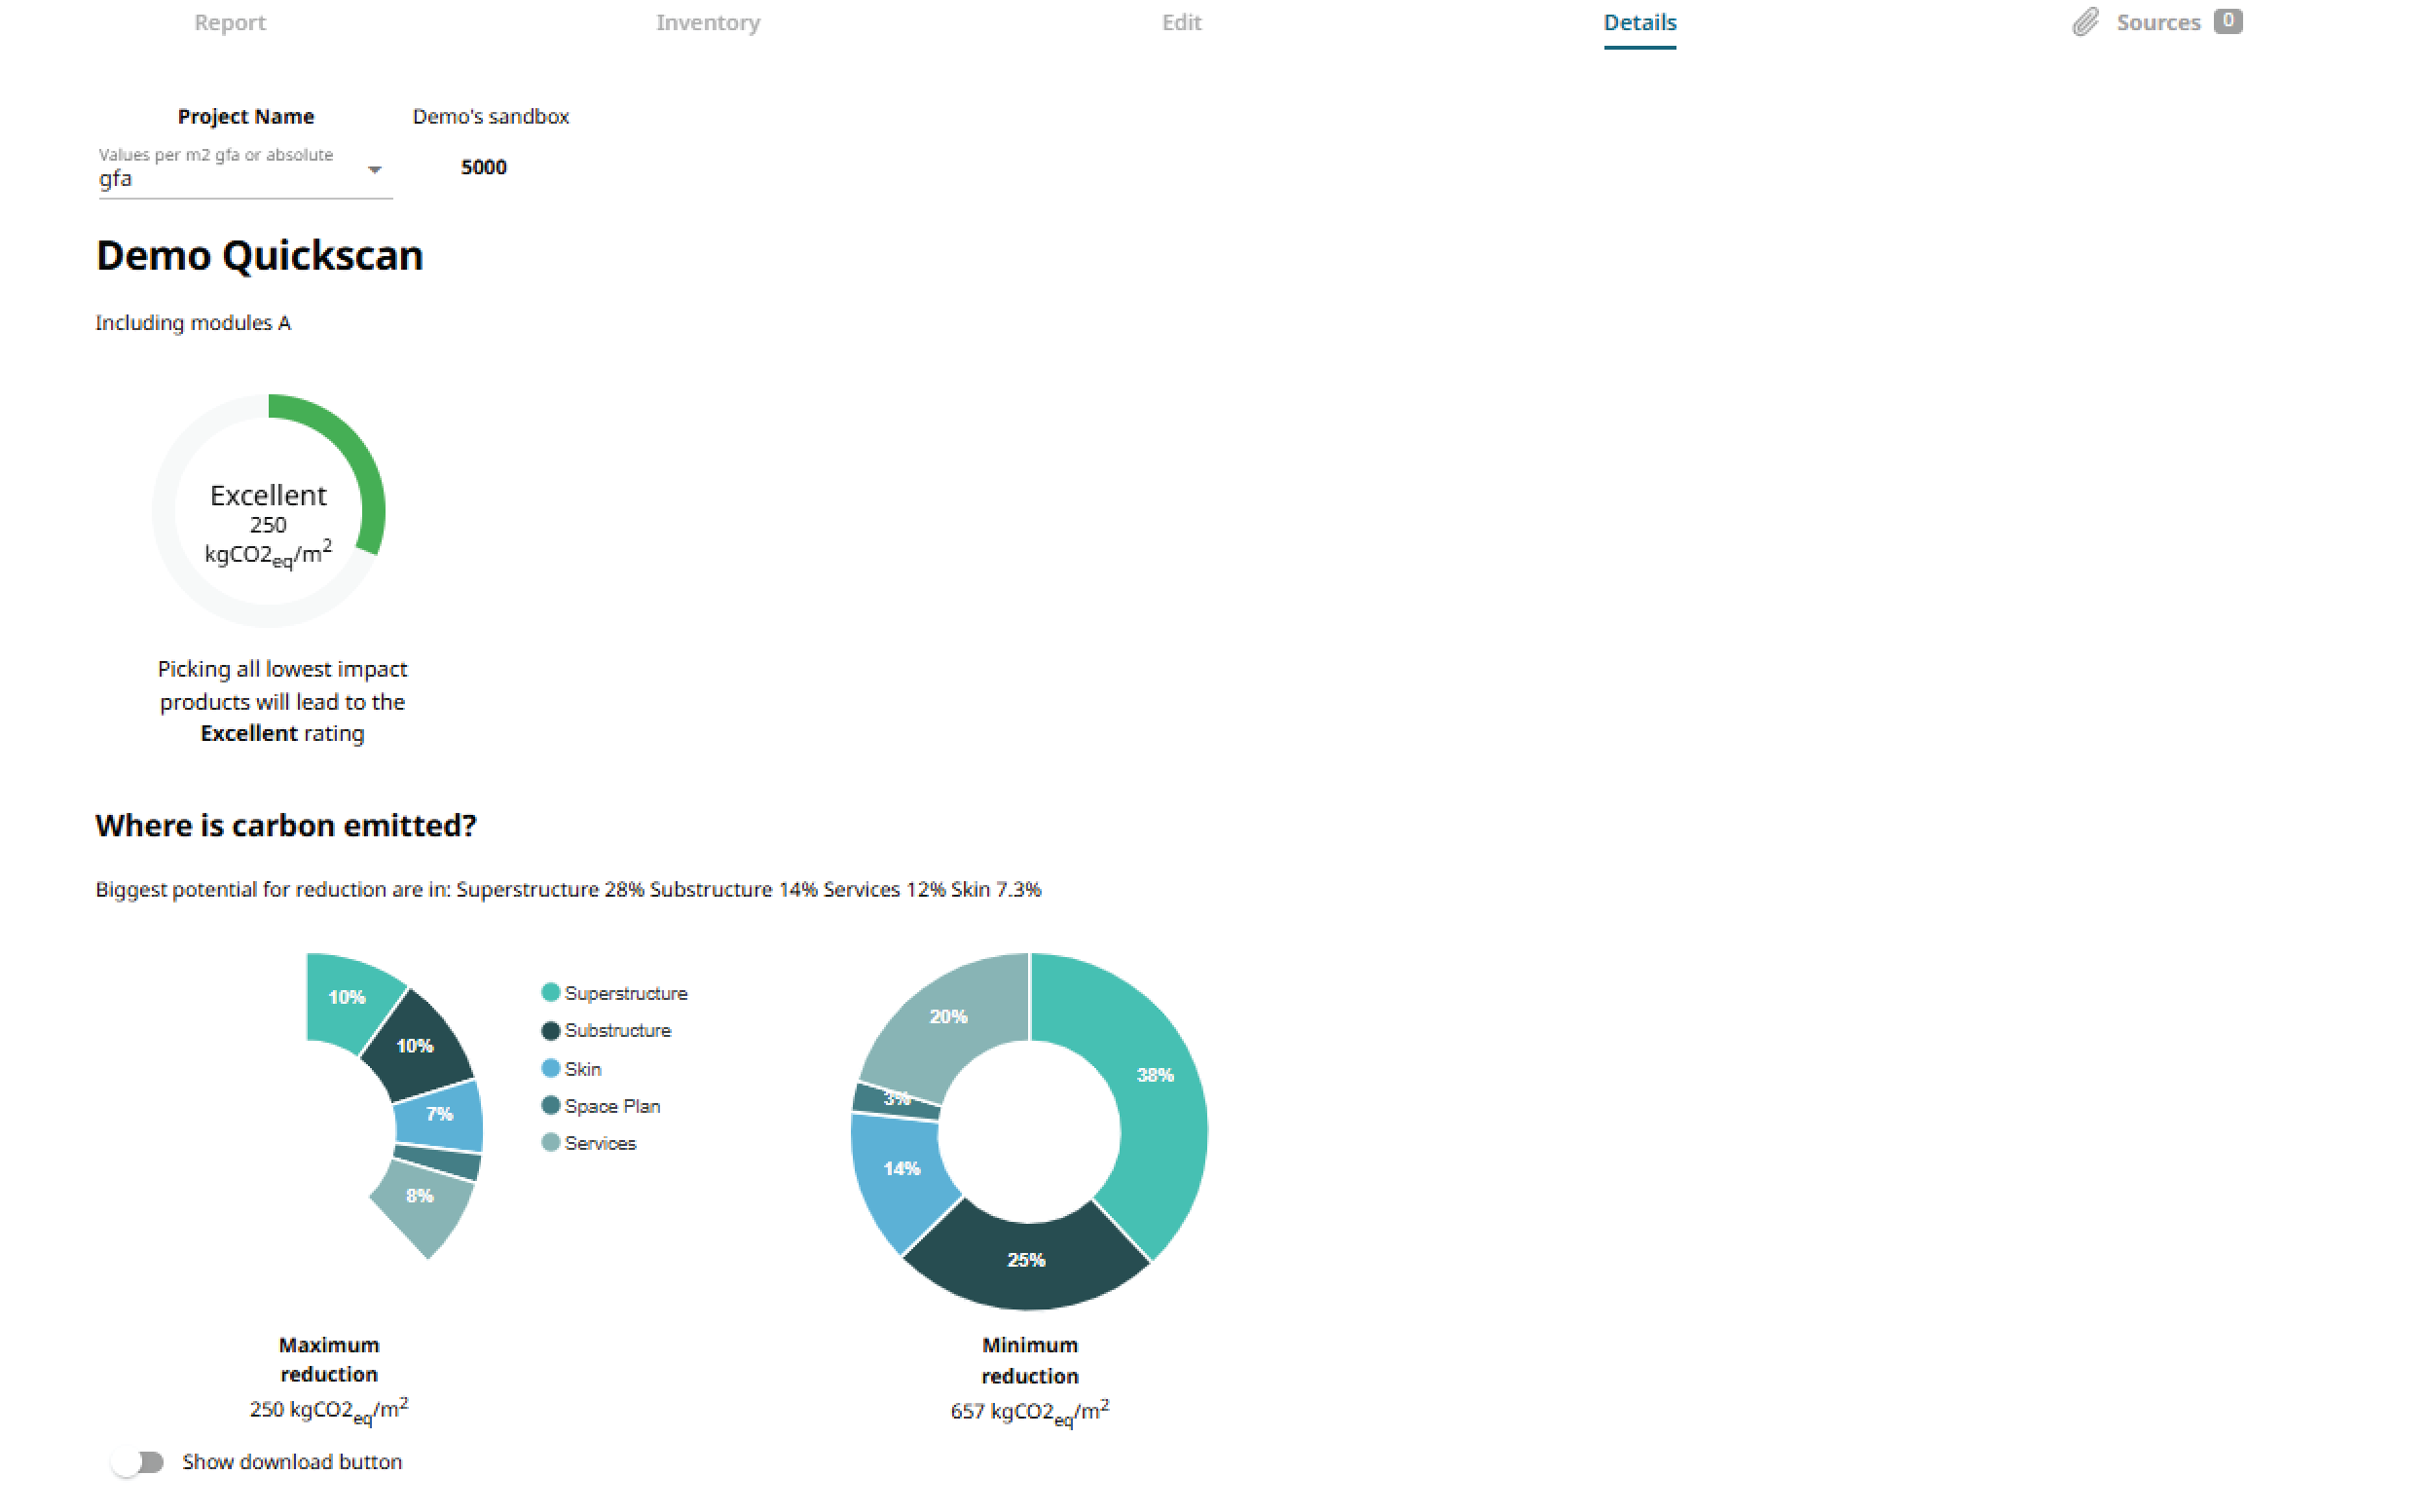This screenshot has height=1512, width=2431.
Task: Click the 657 kgCO2eq/m2 value
Action: pos(1030,1412)
